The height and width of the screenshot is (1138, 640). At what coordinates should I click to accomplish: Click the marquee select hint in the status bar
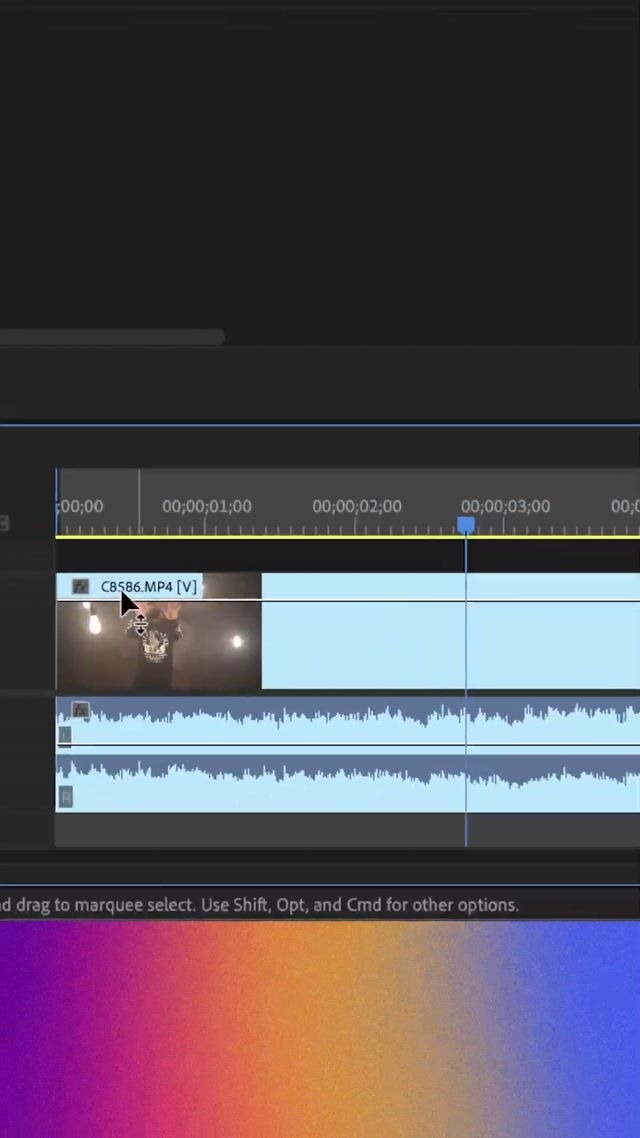click(x=260, y=905)
